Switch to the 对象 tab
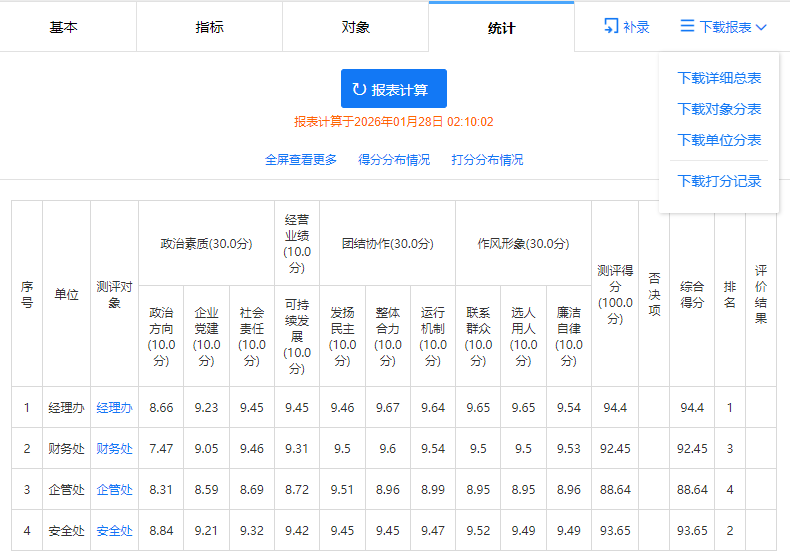 click(356, 27)
